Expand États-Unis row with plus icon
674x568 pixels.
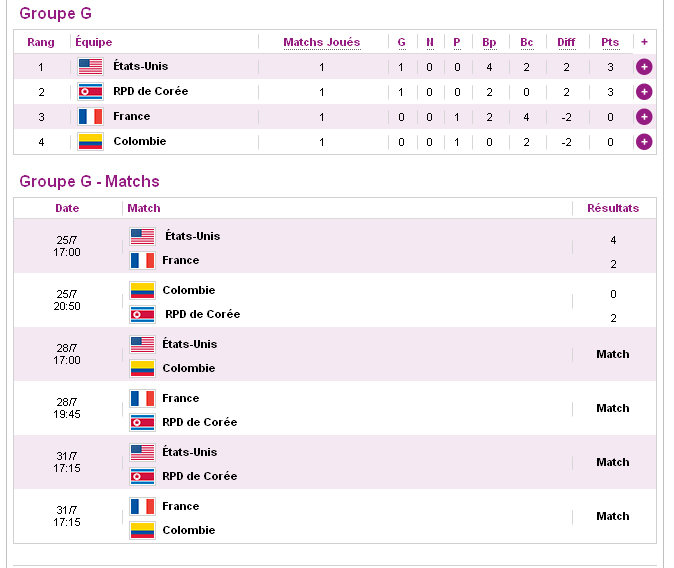pos(644,67)
